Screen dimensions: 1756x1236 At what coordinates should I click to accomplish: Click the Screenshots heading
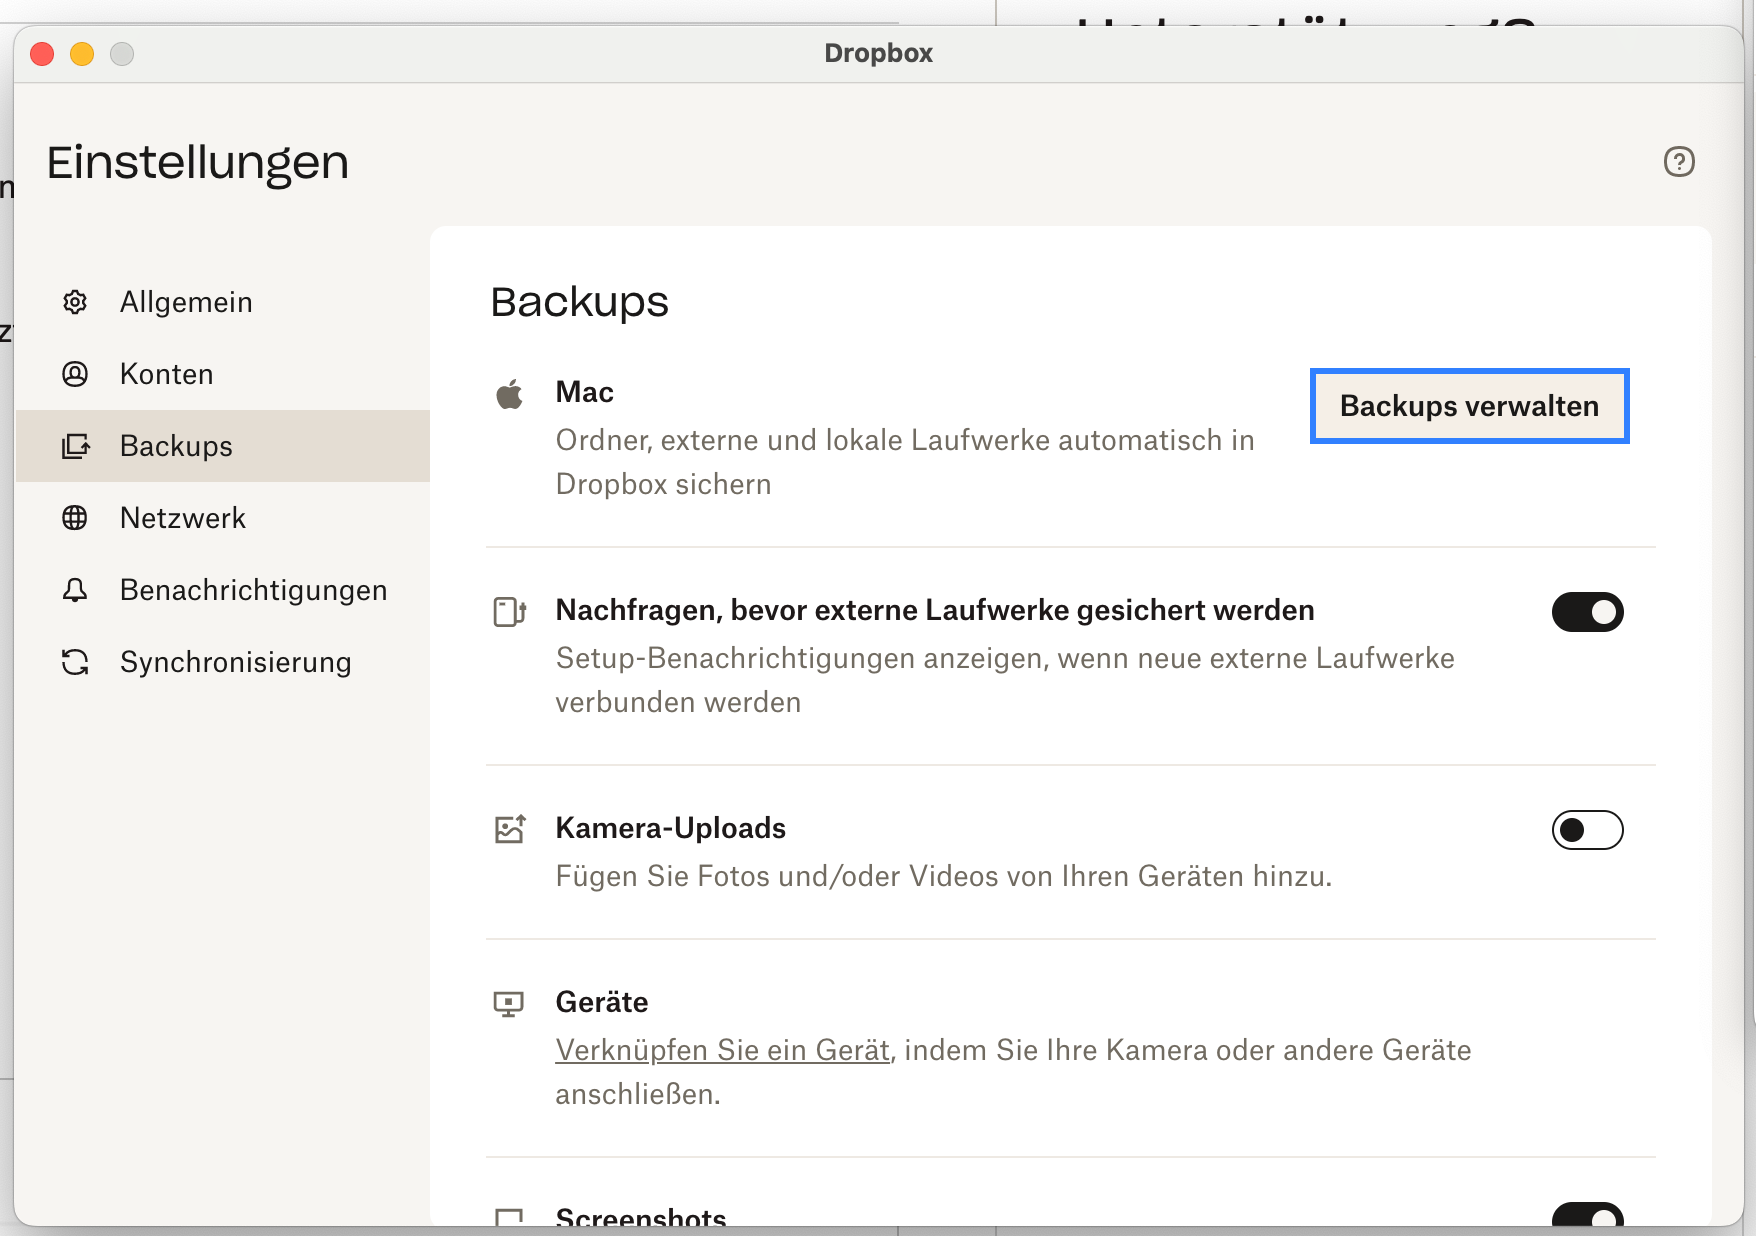click(641, 1216)
